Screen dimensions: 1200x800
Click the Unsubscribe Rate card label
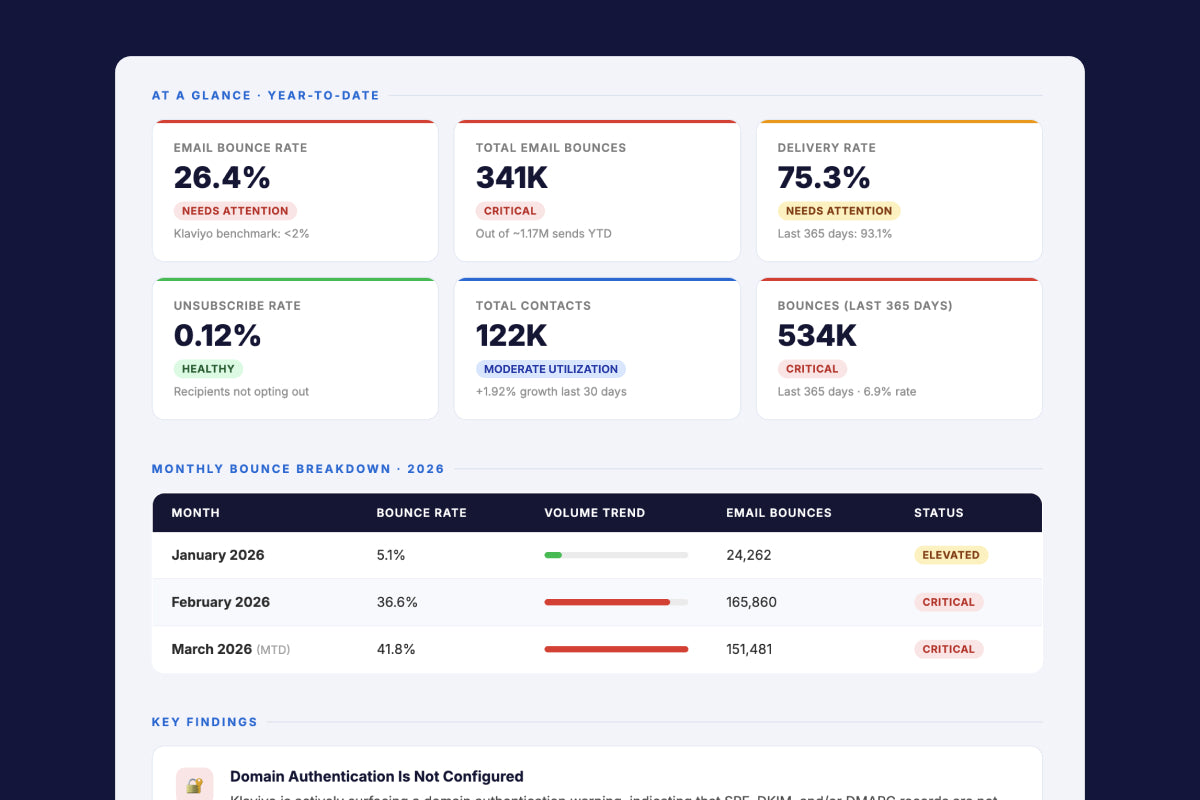237,306
